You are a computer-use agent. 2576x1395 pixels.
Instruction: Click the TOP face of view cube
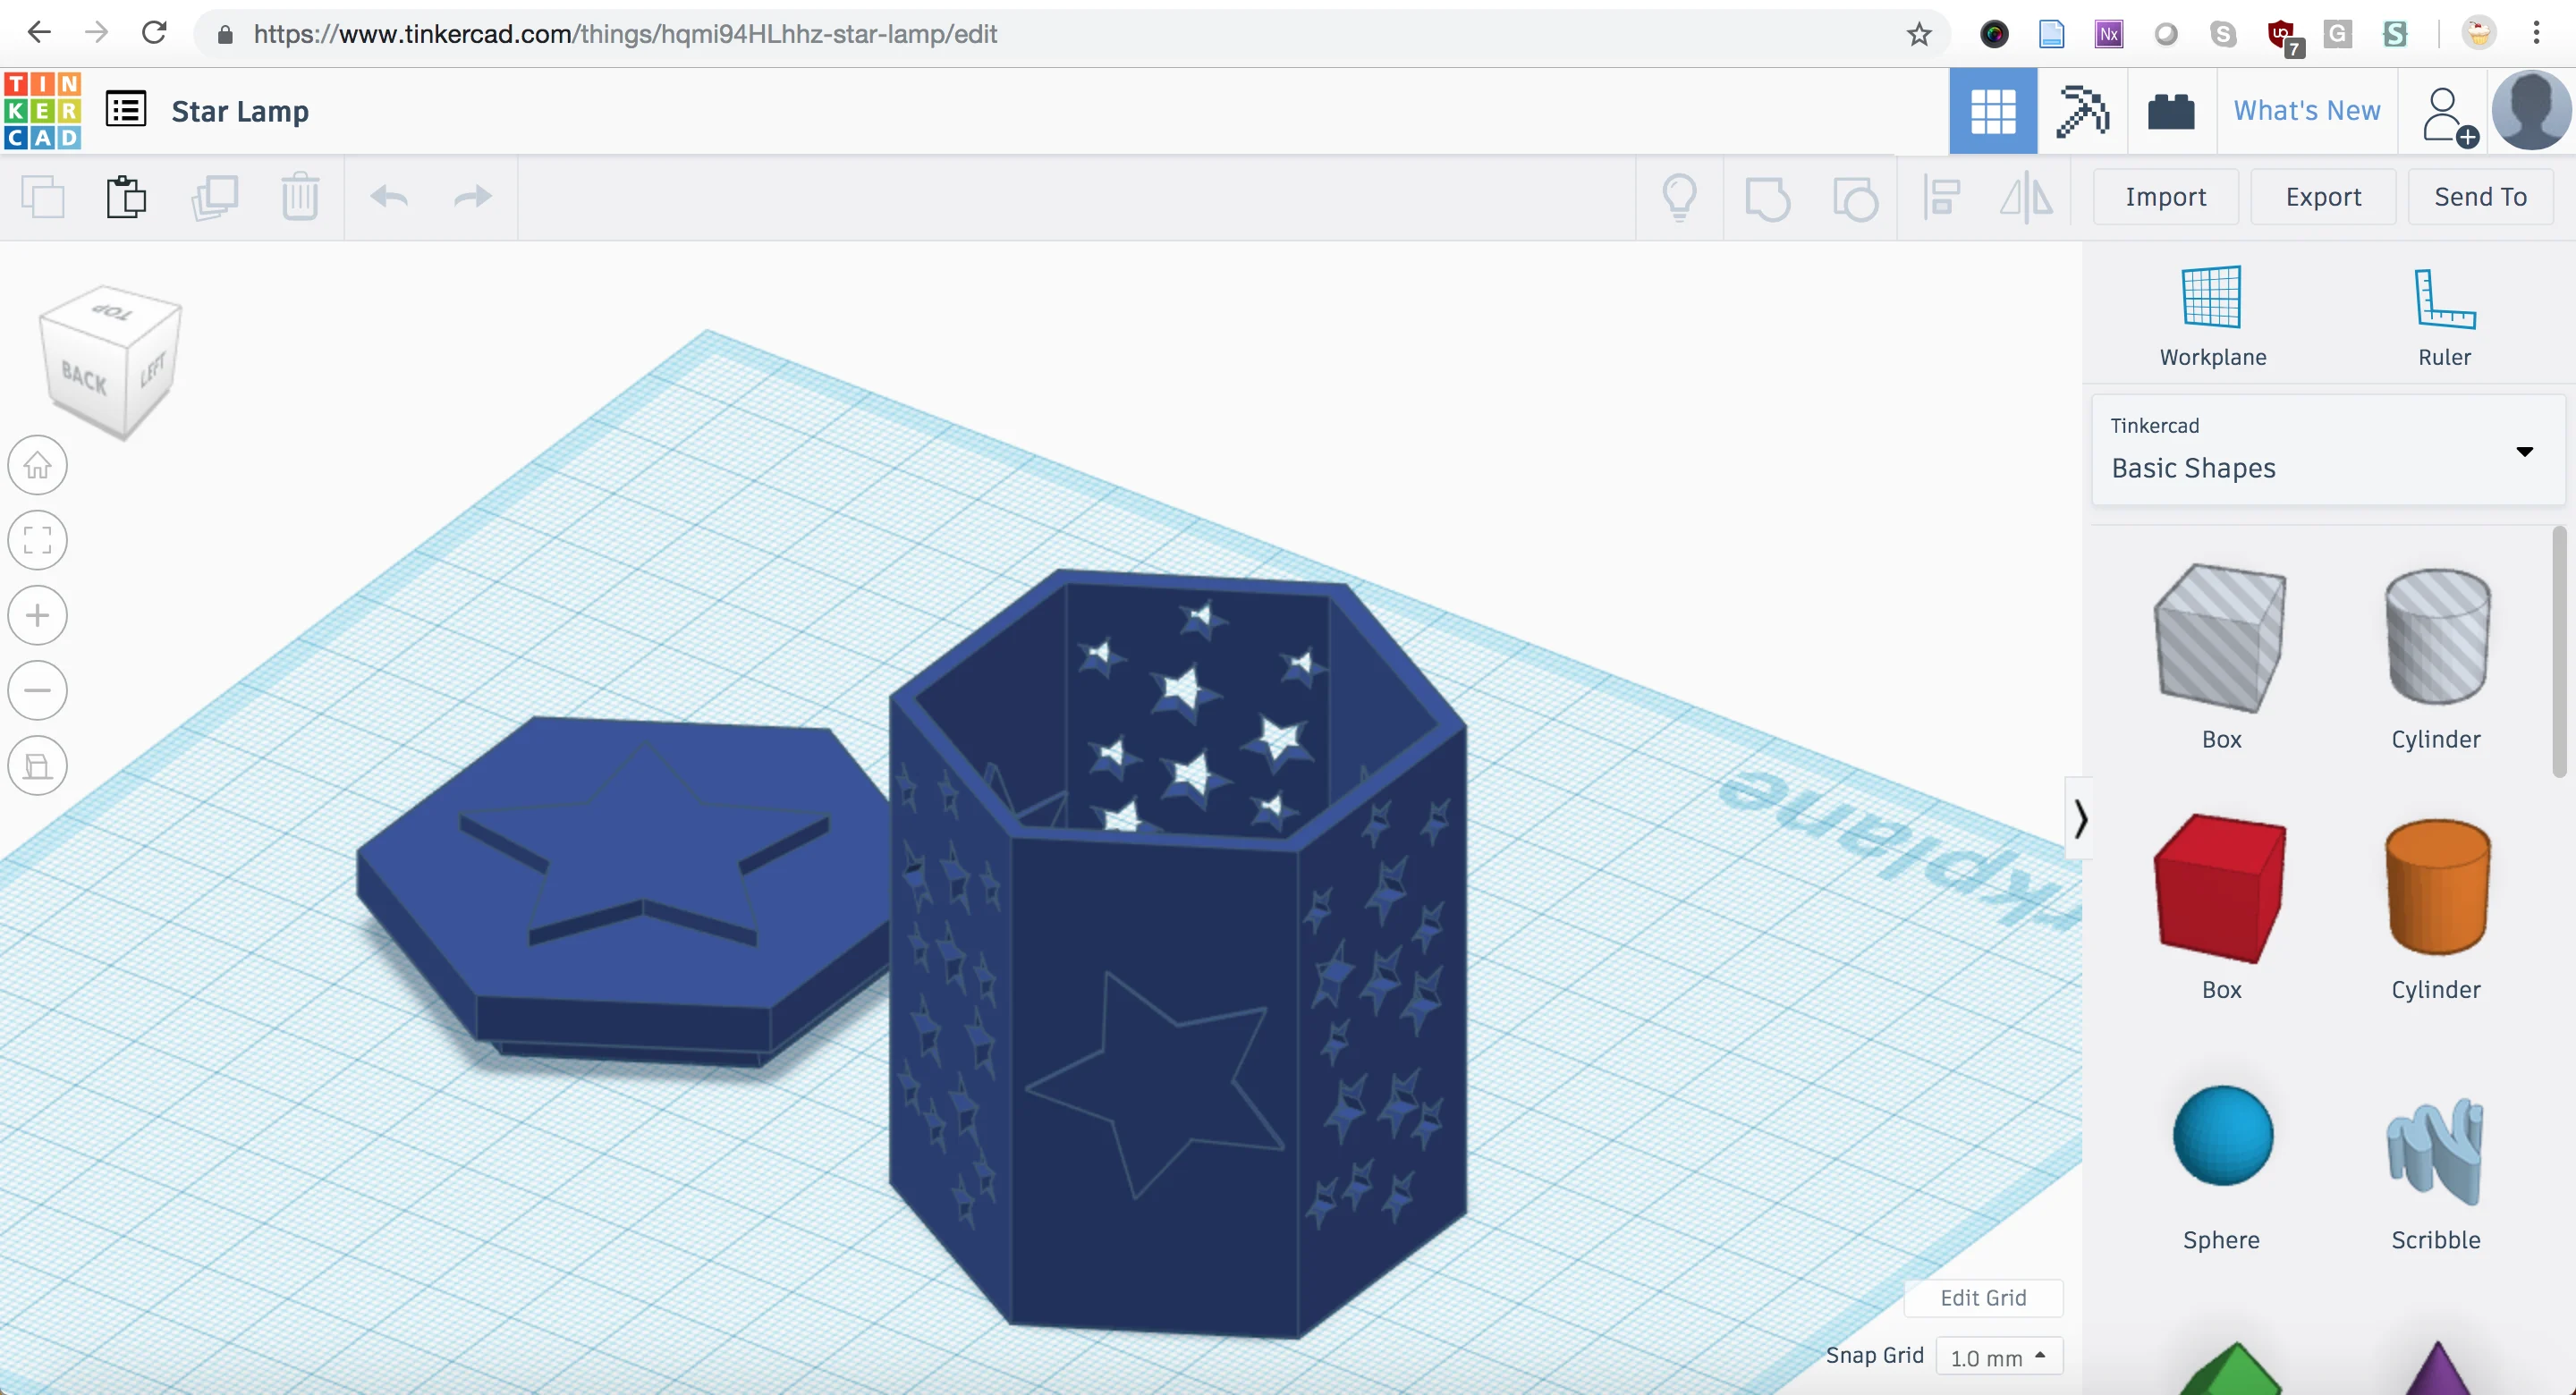click(x=111, y=312)
